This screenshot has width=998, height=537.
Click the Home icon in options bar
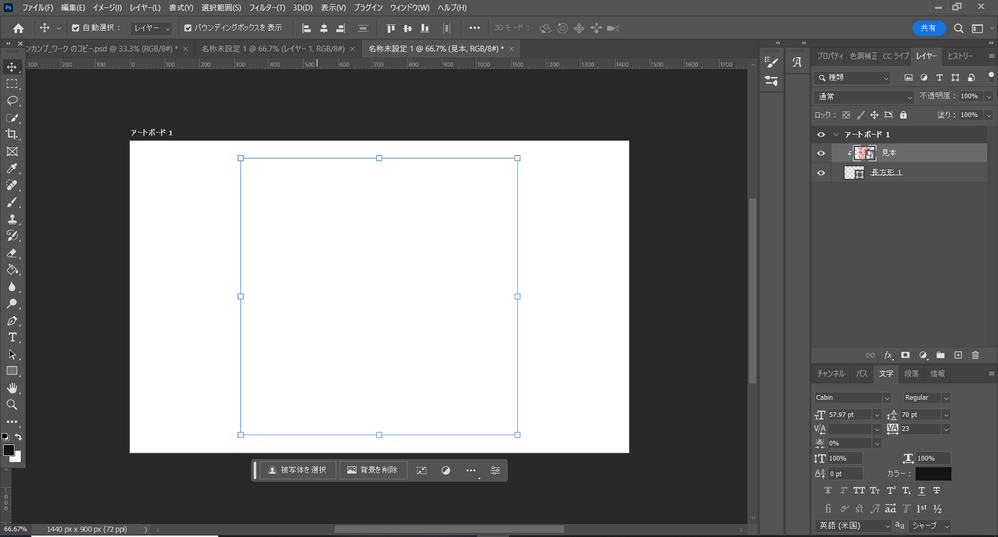[18, 28]
